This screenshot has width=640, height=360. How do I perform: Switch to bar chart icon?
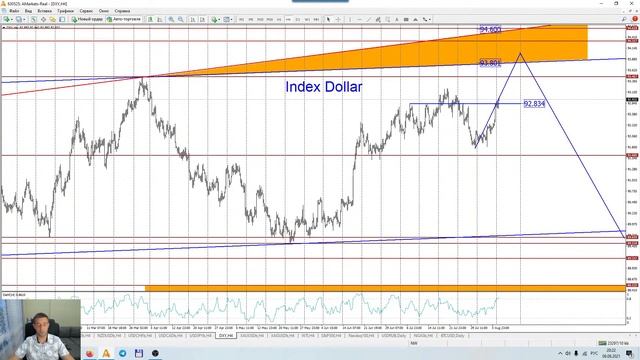click(150, 19)
